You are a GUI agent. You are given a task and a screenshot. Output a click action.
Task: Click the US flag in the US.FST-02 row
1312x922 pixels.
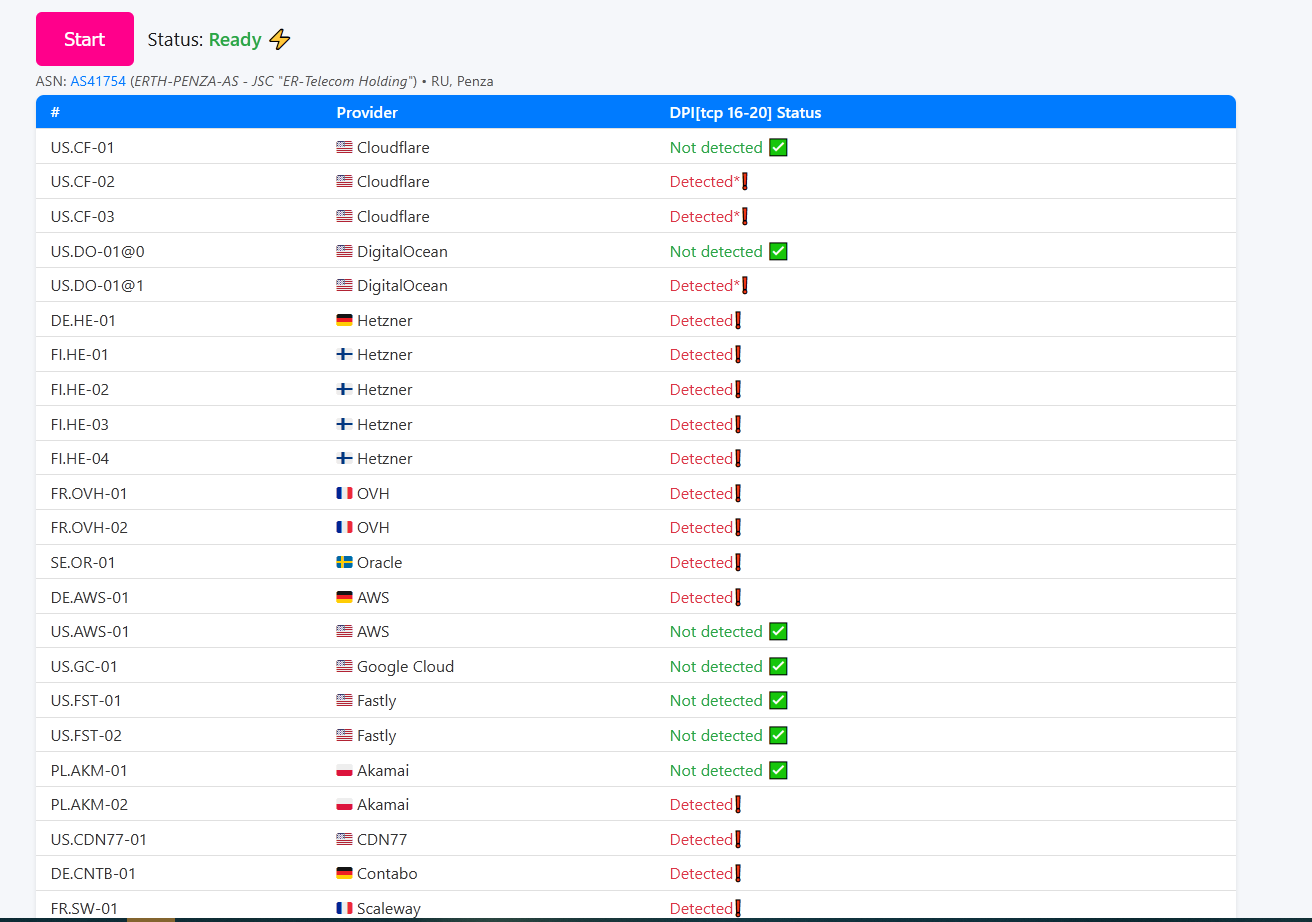(x=344, y=735)
